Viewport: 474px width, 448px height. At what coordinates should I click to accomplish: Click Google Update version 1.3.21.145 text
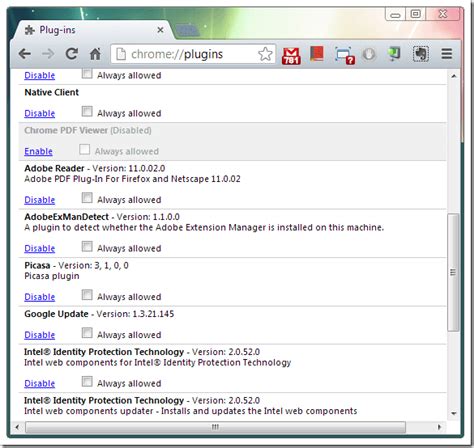[x=135, y=314]
